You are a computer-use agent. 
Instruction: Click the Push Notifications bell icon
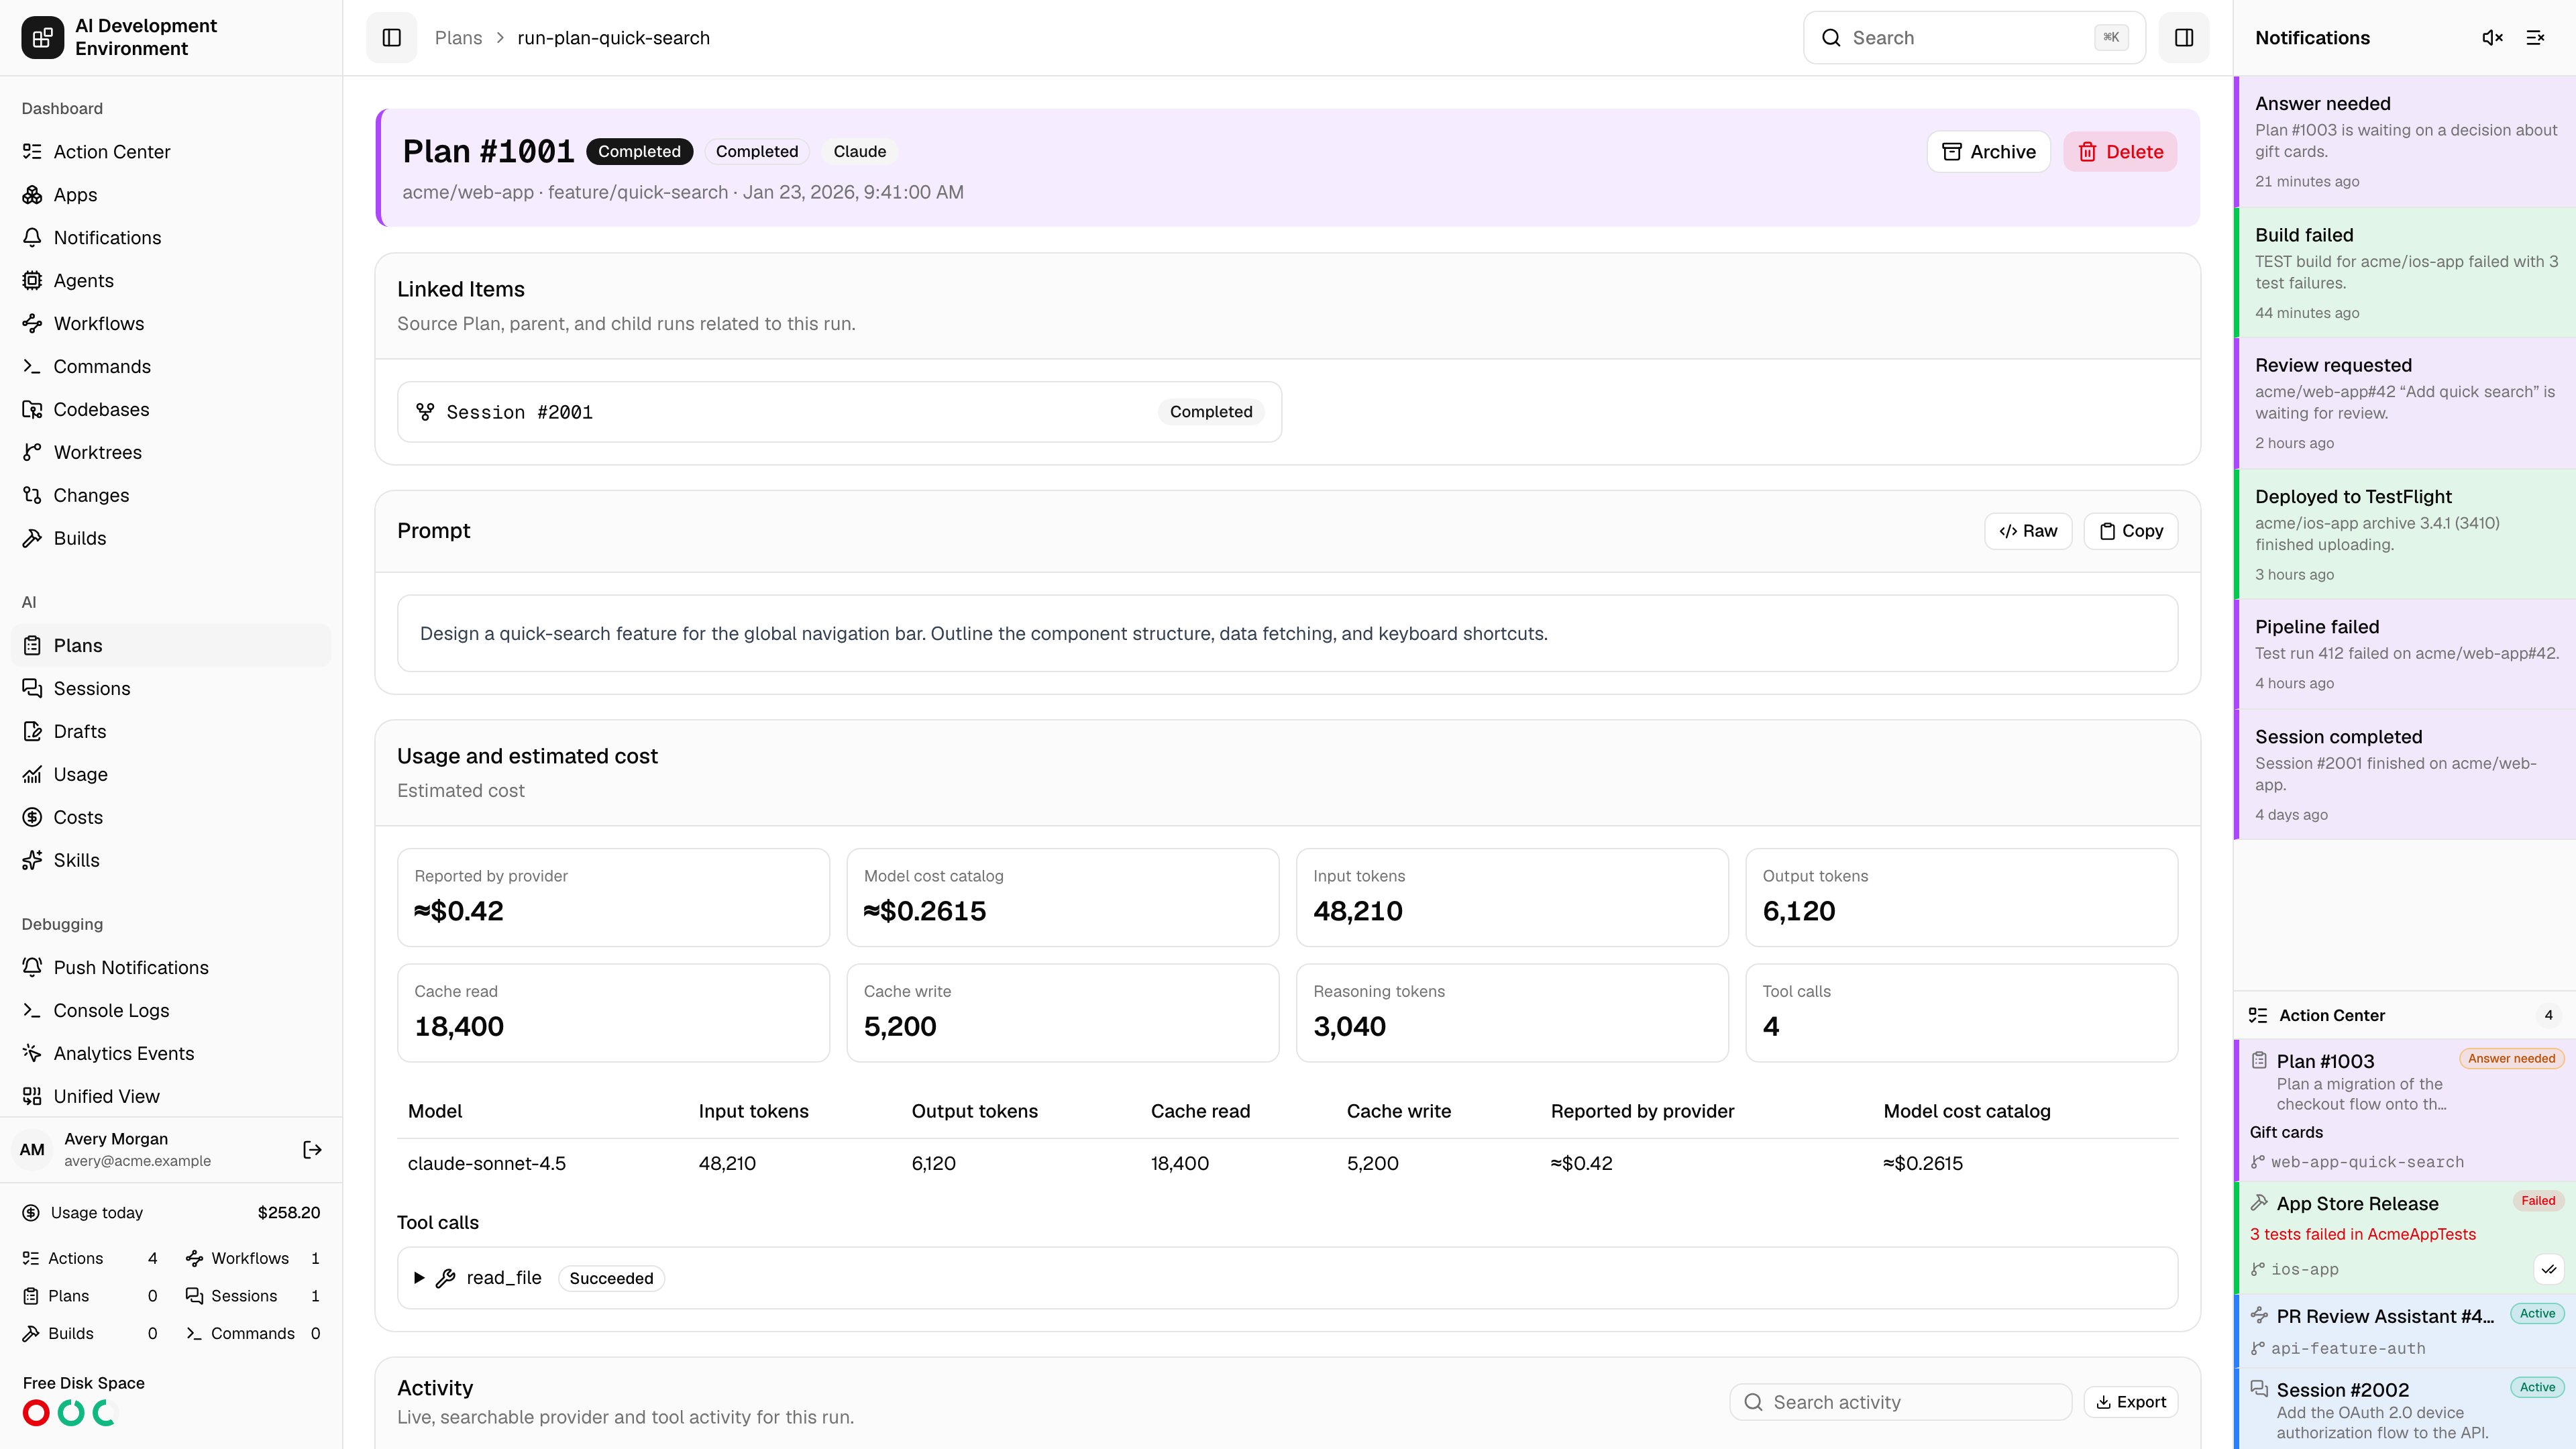pos(32,968)
